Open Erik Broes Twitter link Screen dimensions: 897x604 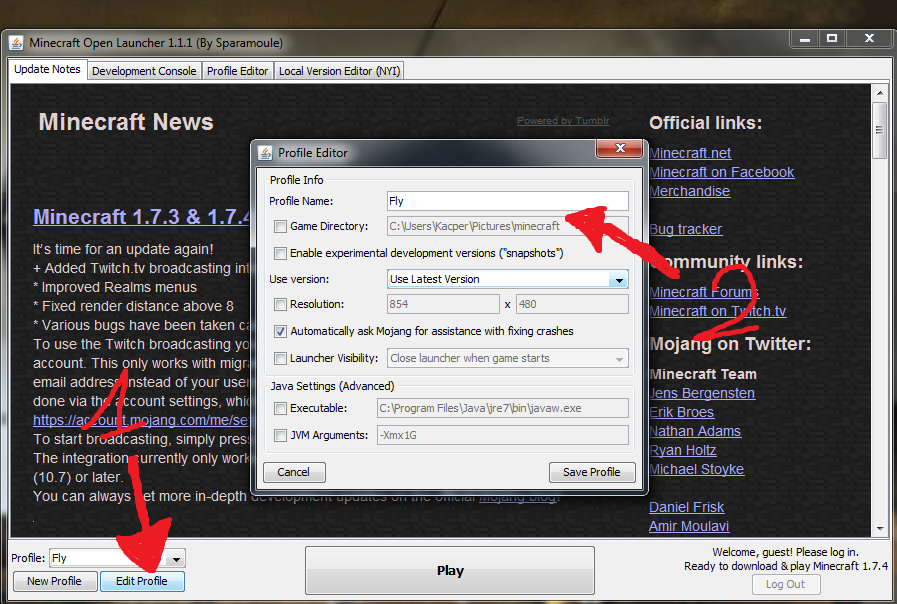[682, 412]
